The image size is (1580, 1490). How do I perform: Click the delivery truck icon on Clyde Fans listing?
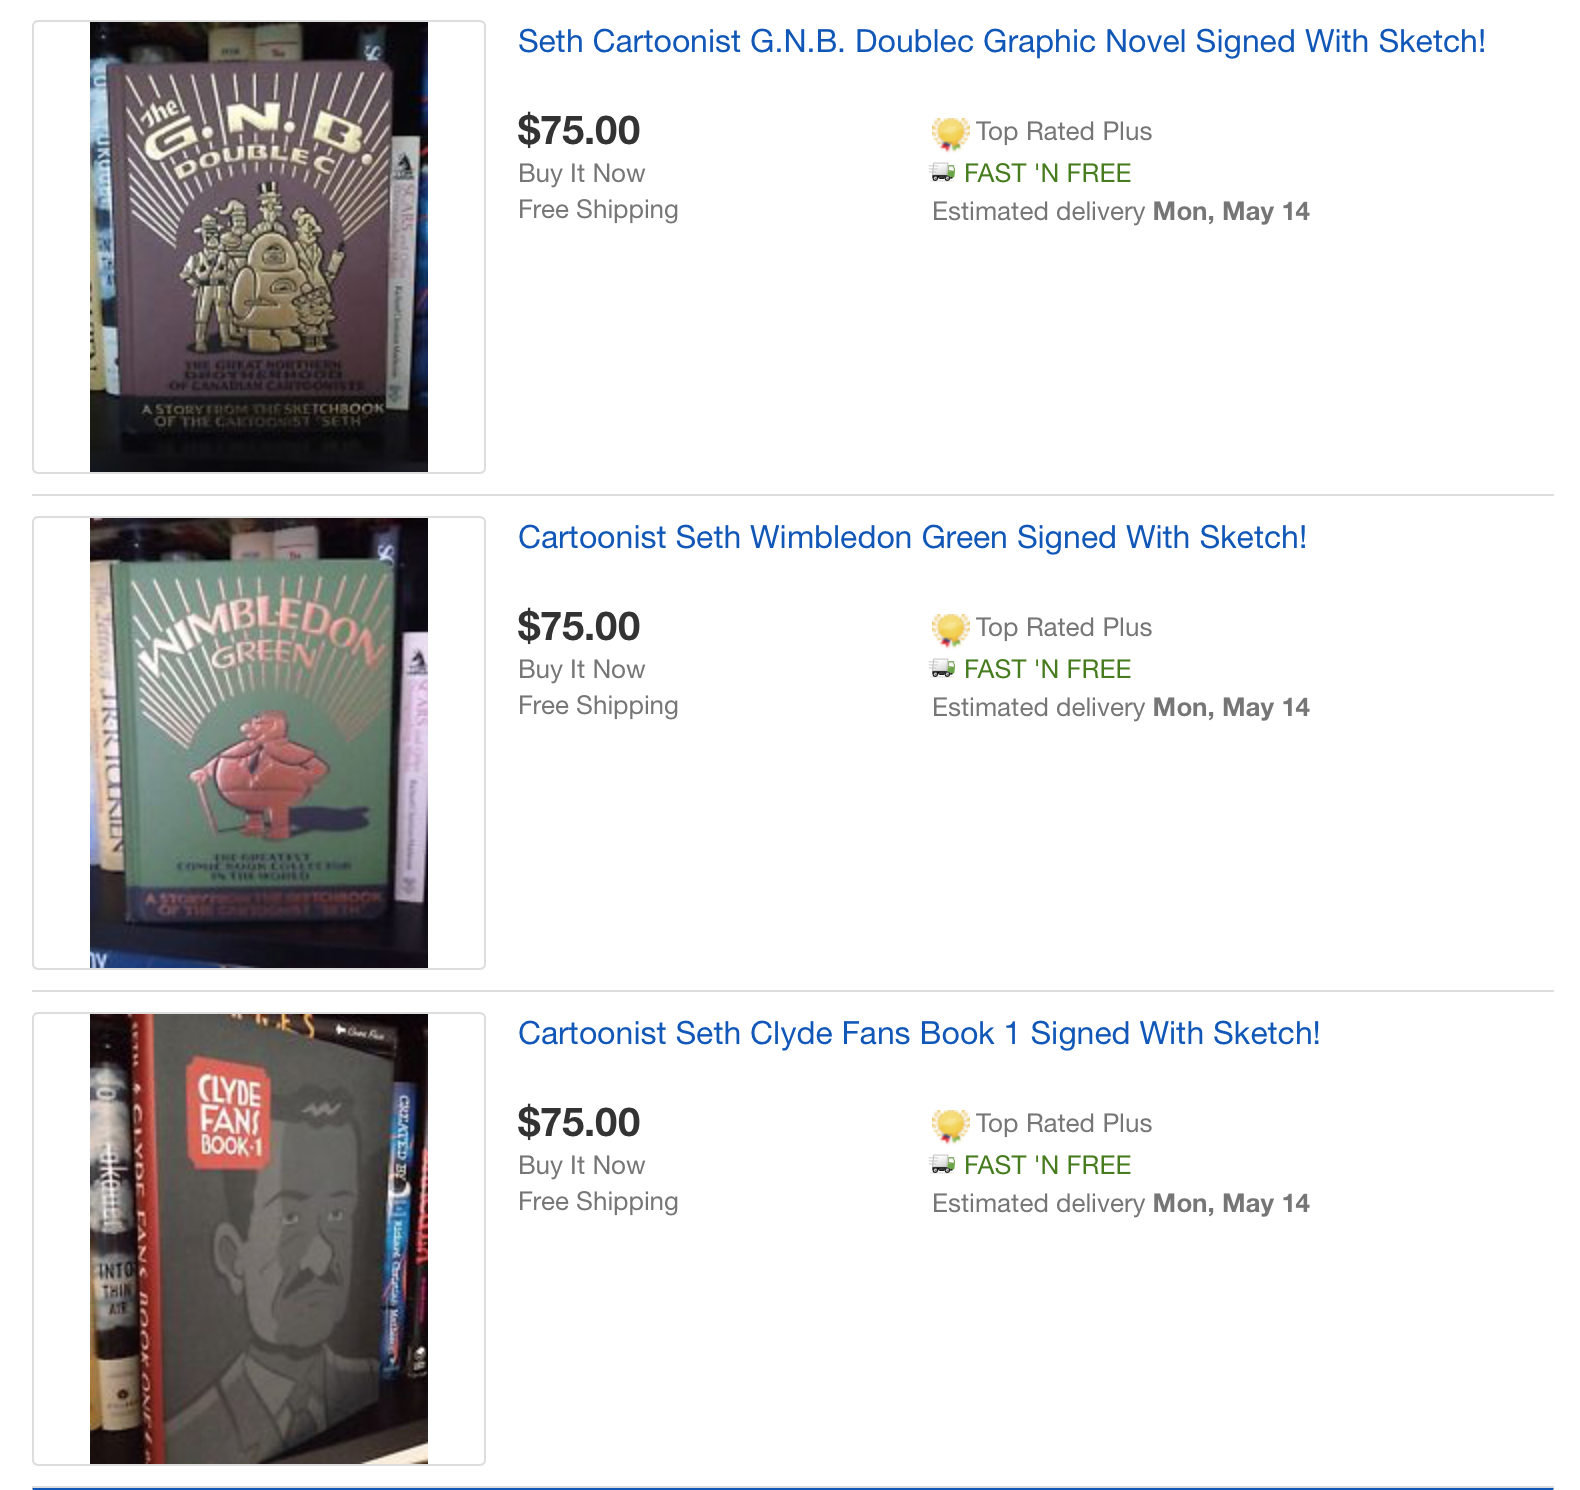pos(943,1165)
